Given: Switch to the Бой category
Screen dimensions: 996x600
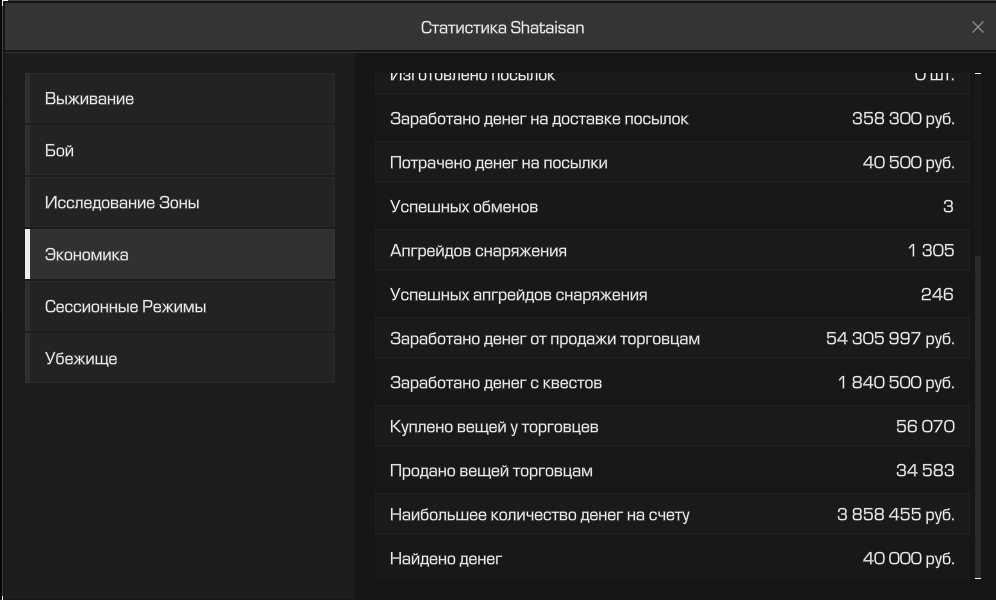Looking at the screenshot, I should [180, 150].
